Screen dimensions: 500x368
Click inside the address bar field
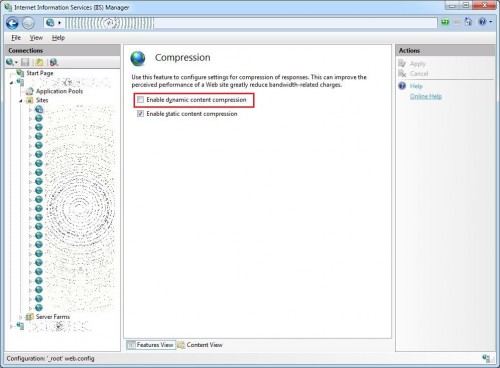(x=240, y=23)
